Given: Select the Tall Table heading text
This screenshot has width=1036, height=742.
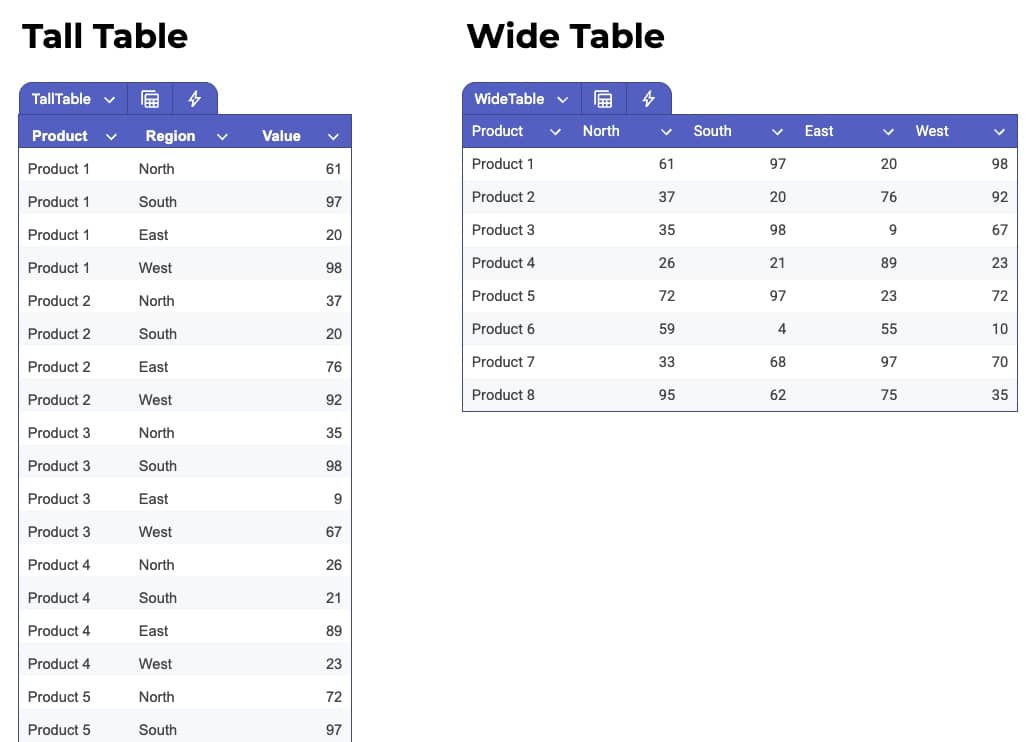Looking at the screenshot, I should pos(105,36).
